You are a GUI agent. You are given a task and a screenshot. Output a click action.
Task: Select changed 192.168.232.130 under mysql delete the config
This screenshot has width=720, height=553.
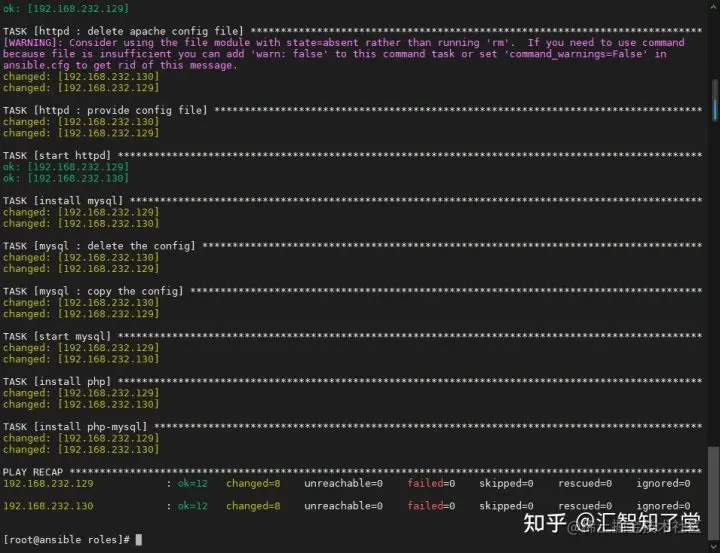81,257
